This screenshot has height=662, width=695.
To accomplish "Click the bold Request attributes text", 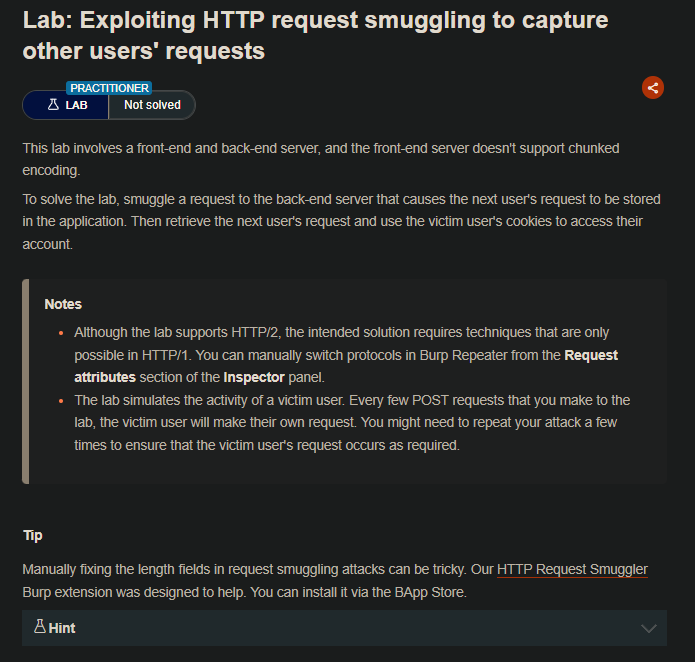I will click(344, 365).
